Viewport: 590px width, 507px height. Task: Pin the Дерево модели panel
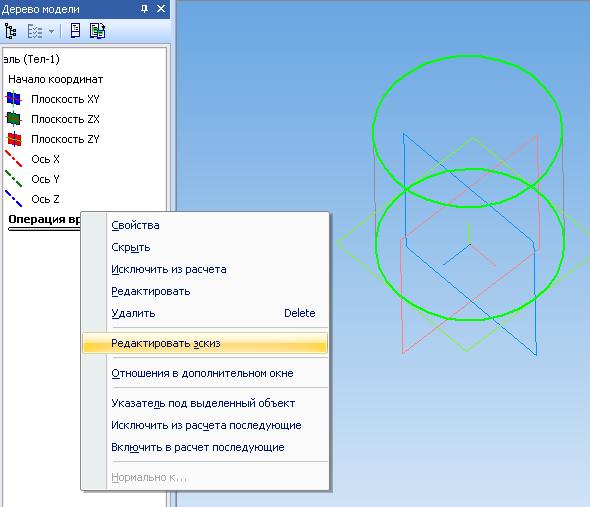click(x=144, y=9)
